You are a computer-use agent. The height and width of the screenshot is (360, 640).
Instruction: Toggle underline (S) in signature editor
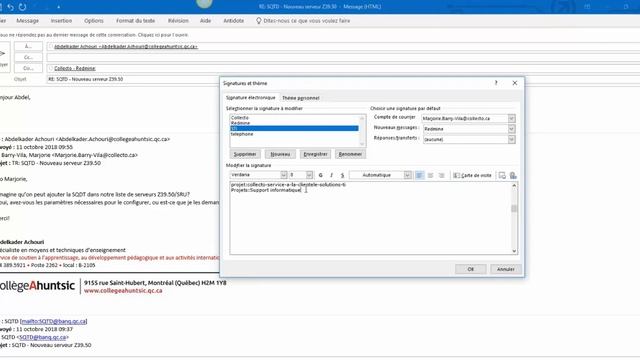(x=342, y=175)
